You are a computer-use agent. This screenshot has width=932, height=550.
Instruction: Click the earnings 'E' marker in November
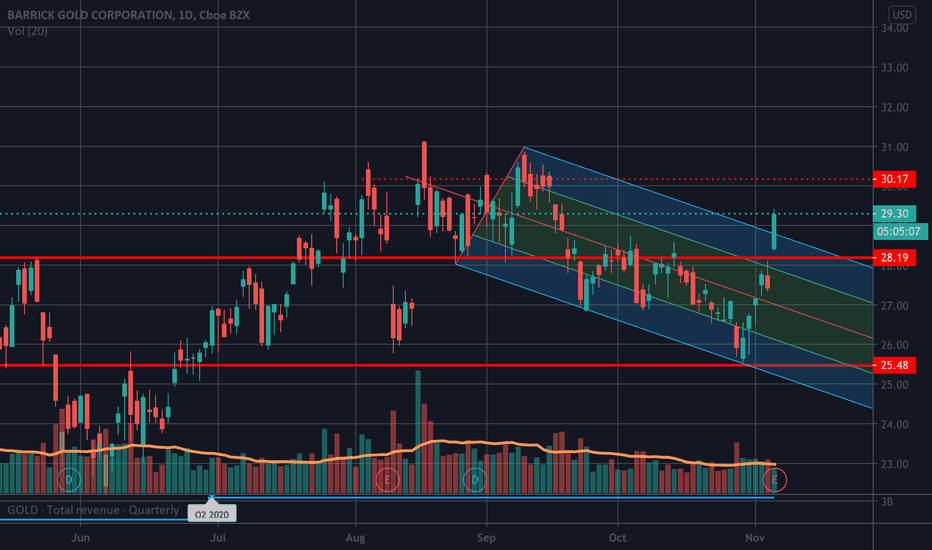pos(774,479)
